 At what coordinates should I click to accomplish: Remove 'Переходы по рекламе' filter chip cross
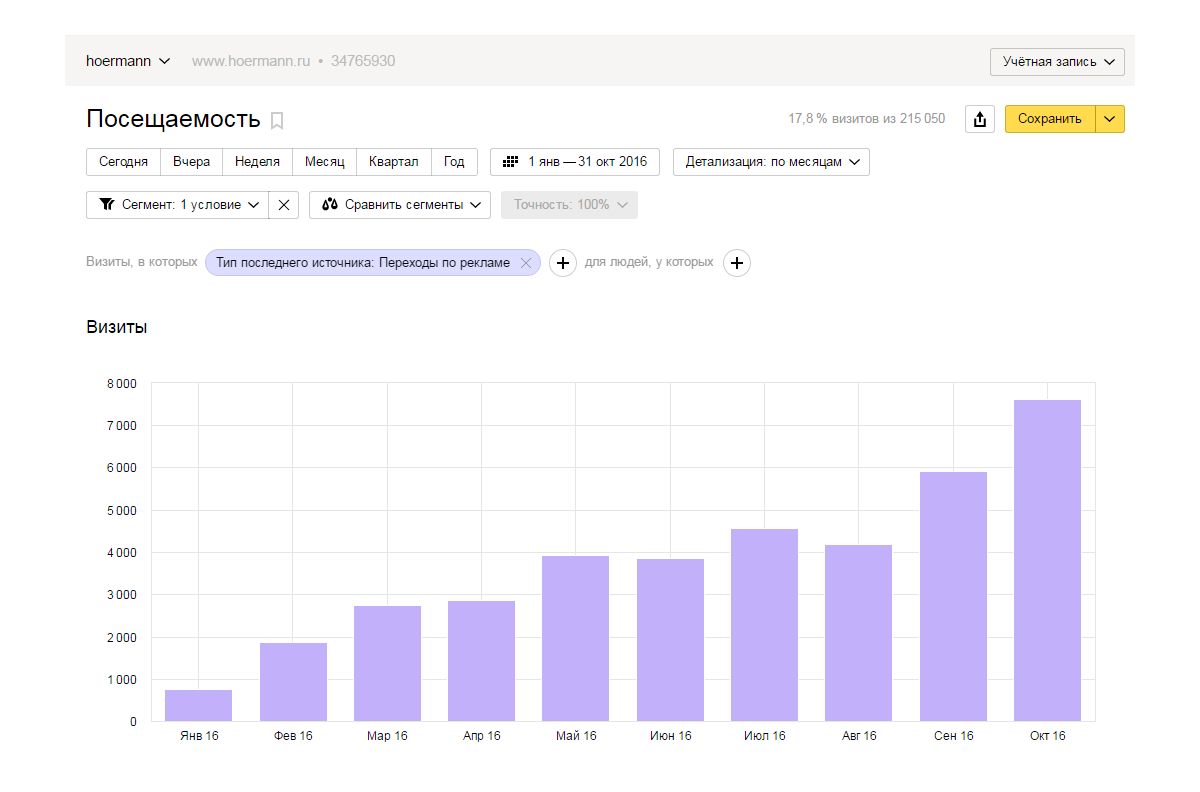(525, 263)
